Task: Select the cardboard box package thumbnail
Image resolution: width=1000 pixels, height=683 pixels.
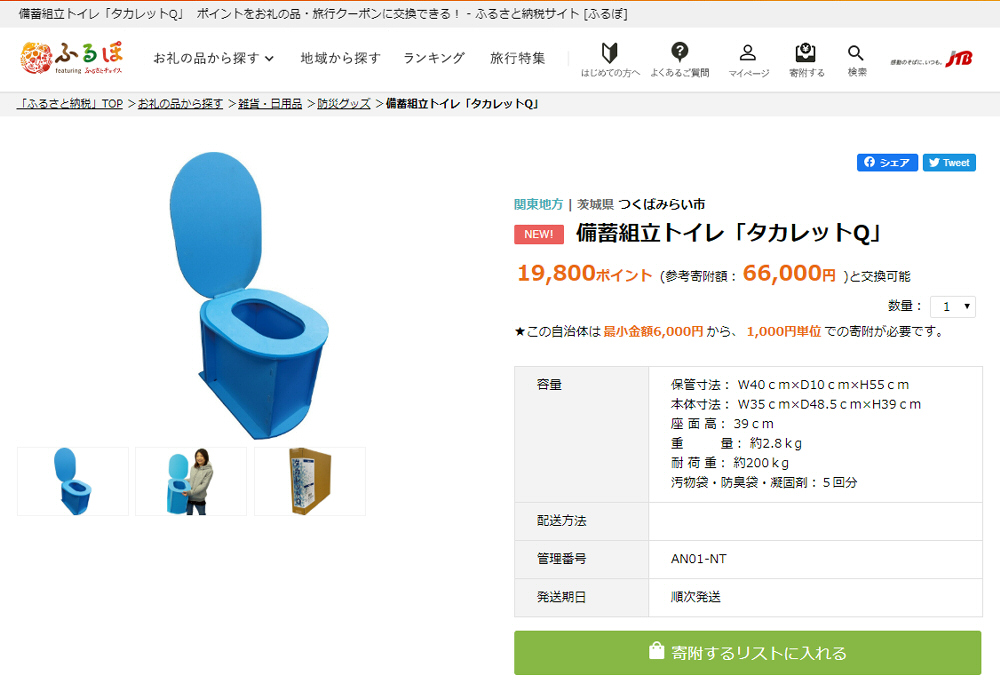Action: click(x=310, y=481)
